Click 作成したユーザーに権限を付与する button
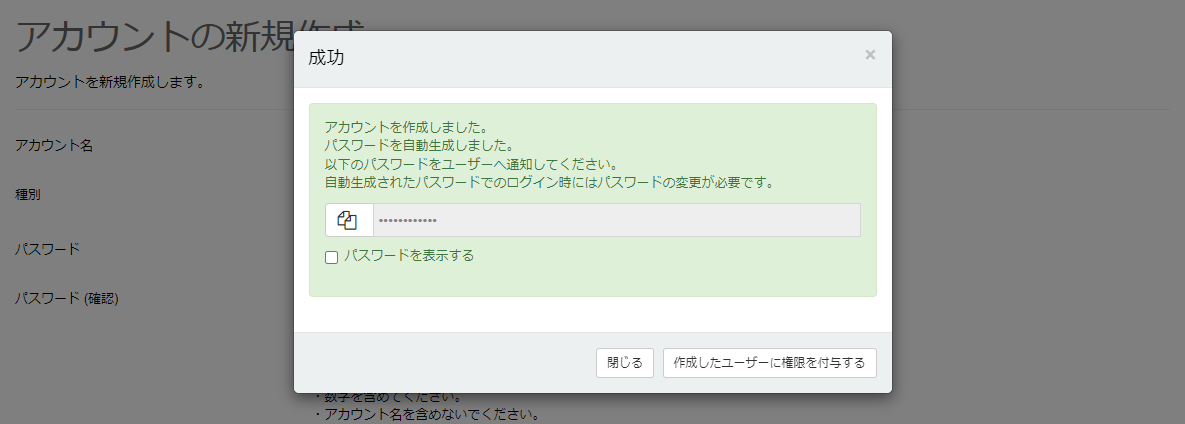 click(769, 363)
